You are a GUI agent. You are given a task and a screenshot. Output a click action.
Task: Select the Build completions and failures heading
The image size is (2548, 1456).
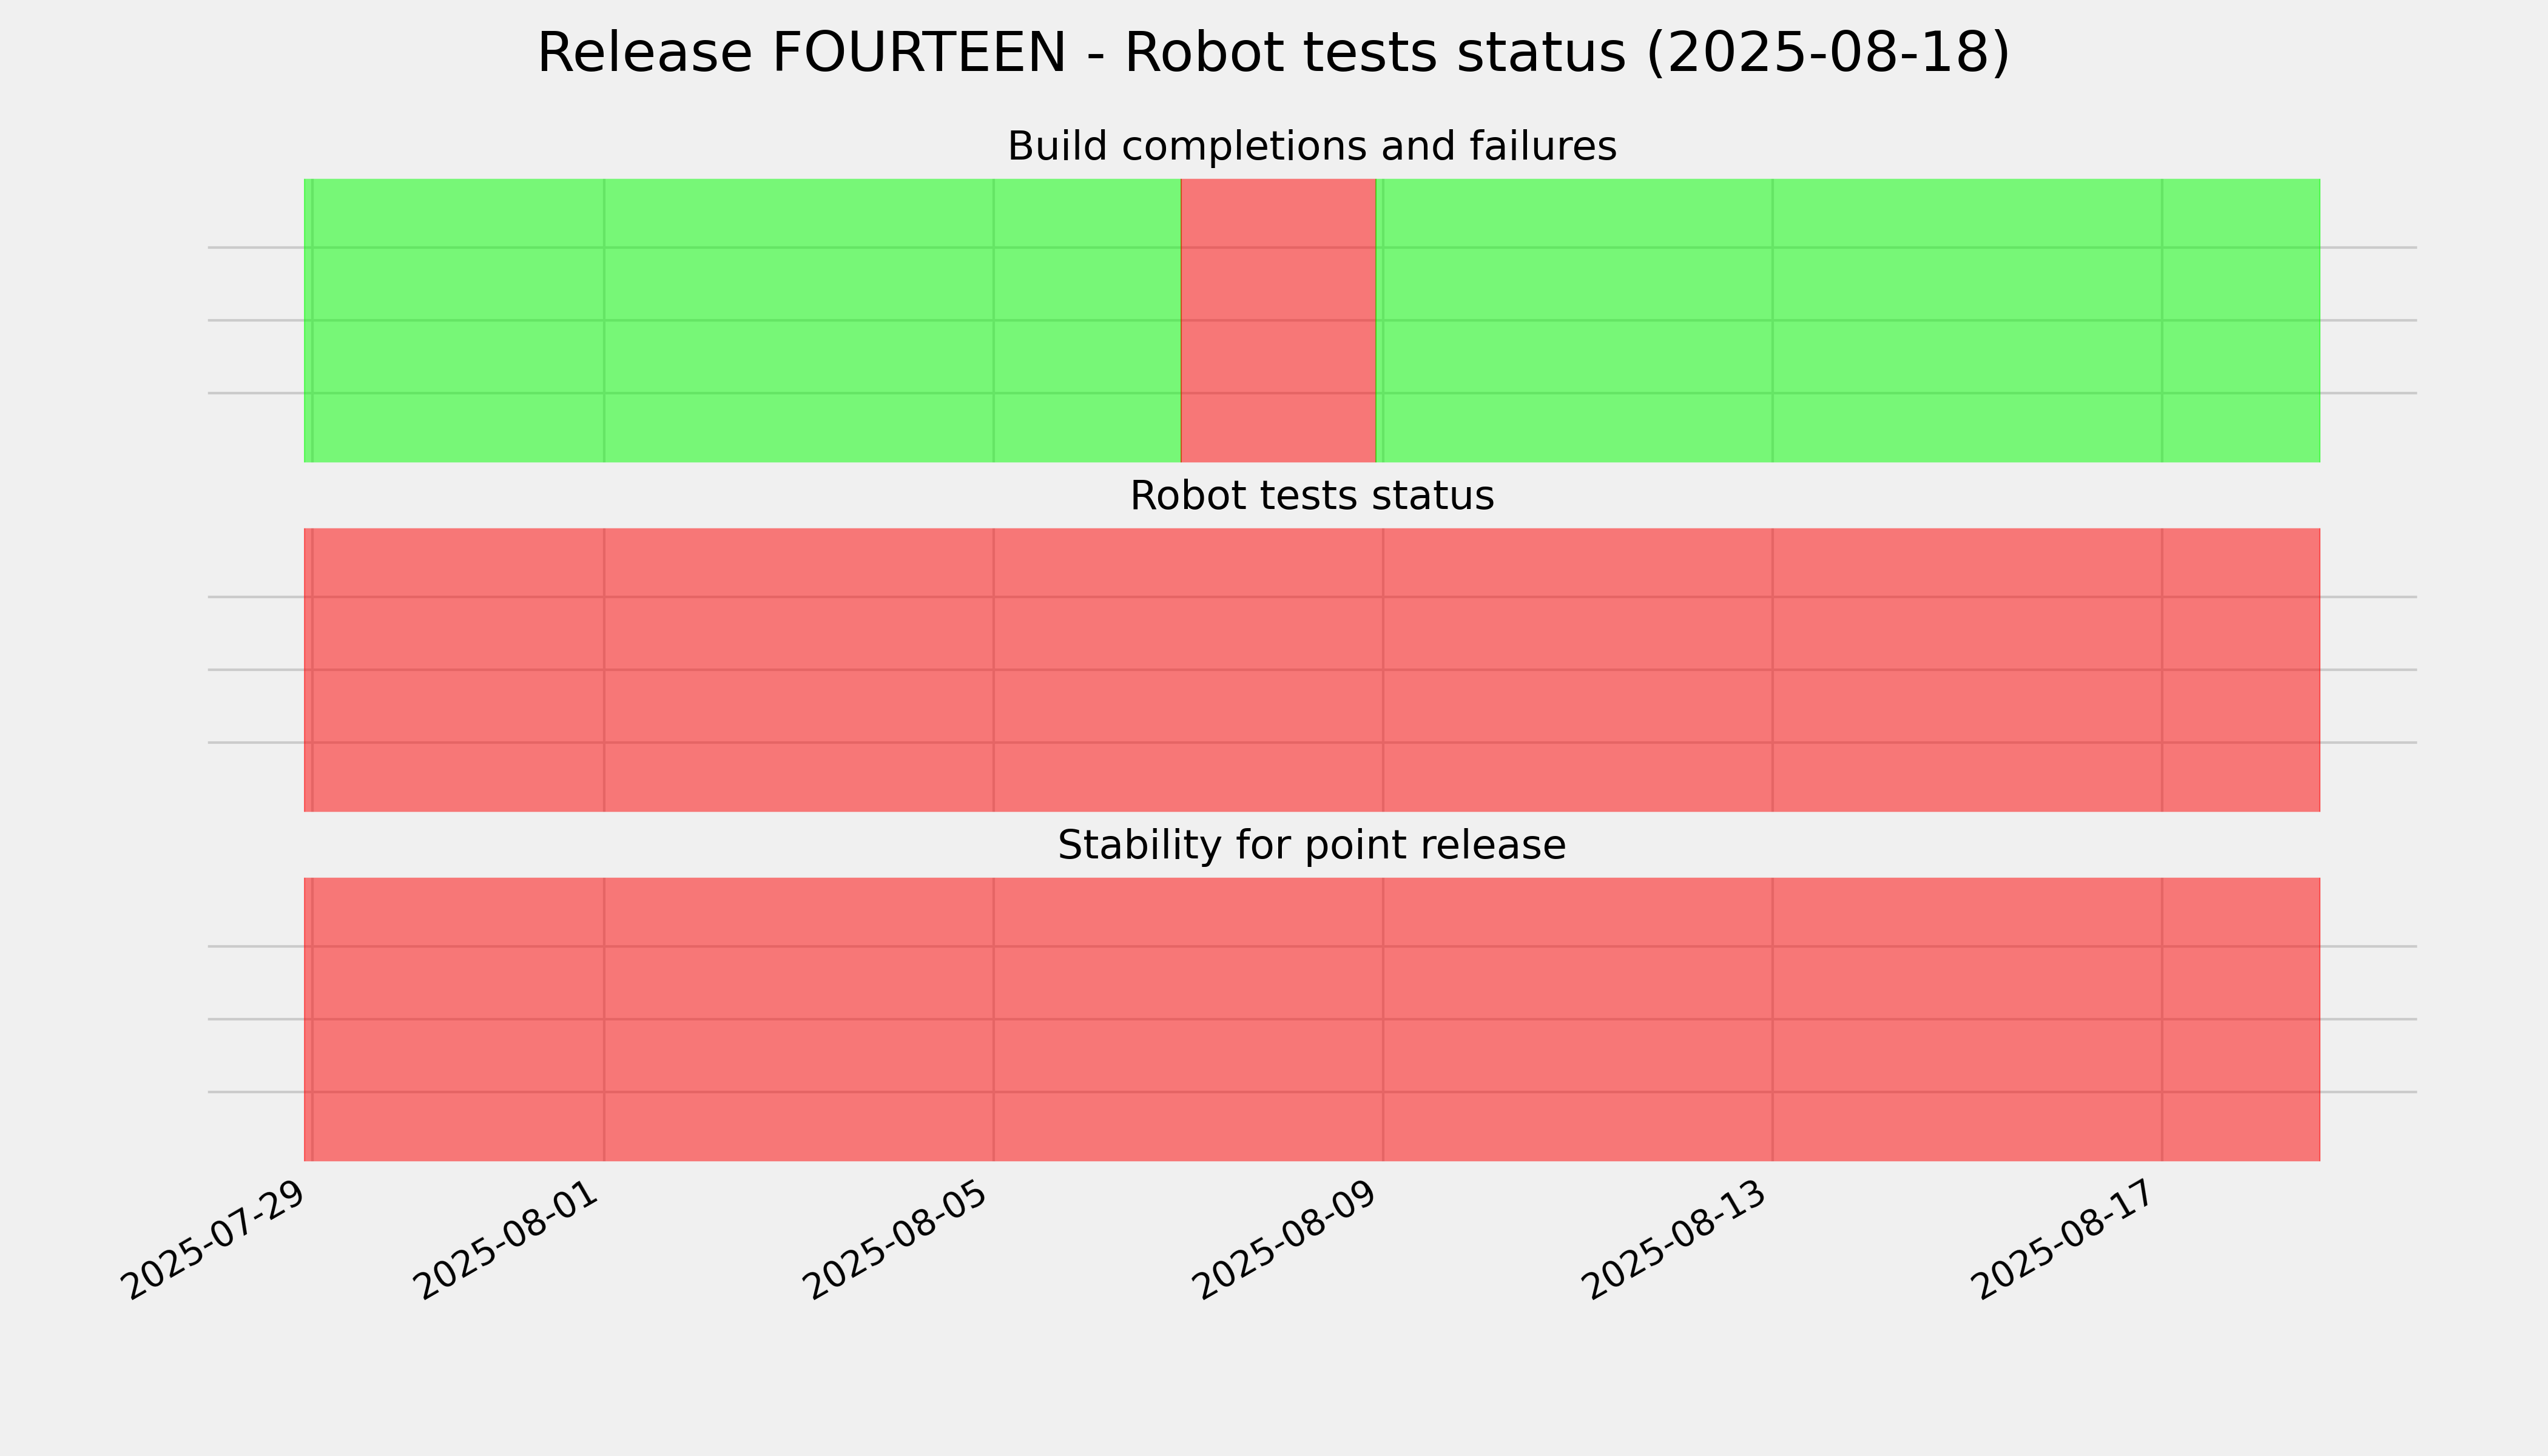click(x=1311, y=146)
